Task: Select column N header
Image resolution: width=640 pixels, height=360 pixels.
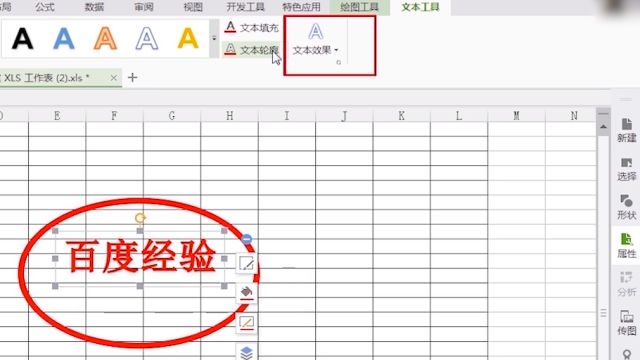Action: pos(573,116)
